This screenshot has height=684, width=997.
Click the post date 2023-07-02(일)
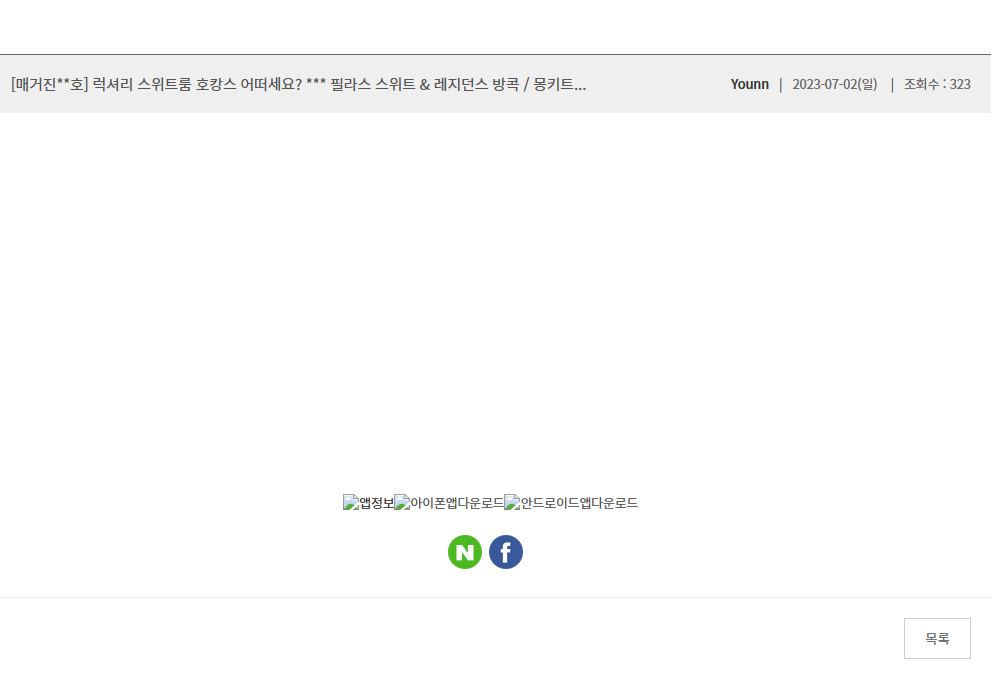tap(834, 84)
